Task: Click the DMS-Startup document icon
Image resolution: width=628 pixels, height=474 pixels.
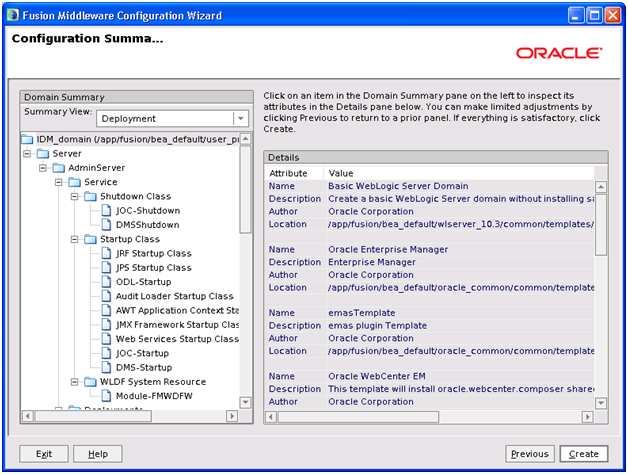Action: [106, 367]
